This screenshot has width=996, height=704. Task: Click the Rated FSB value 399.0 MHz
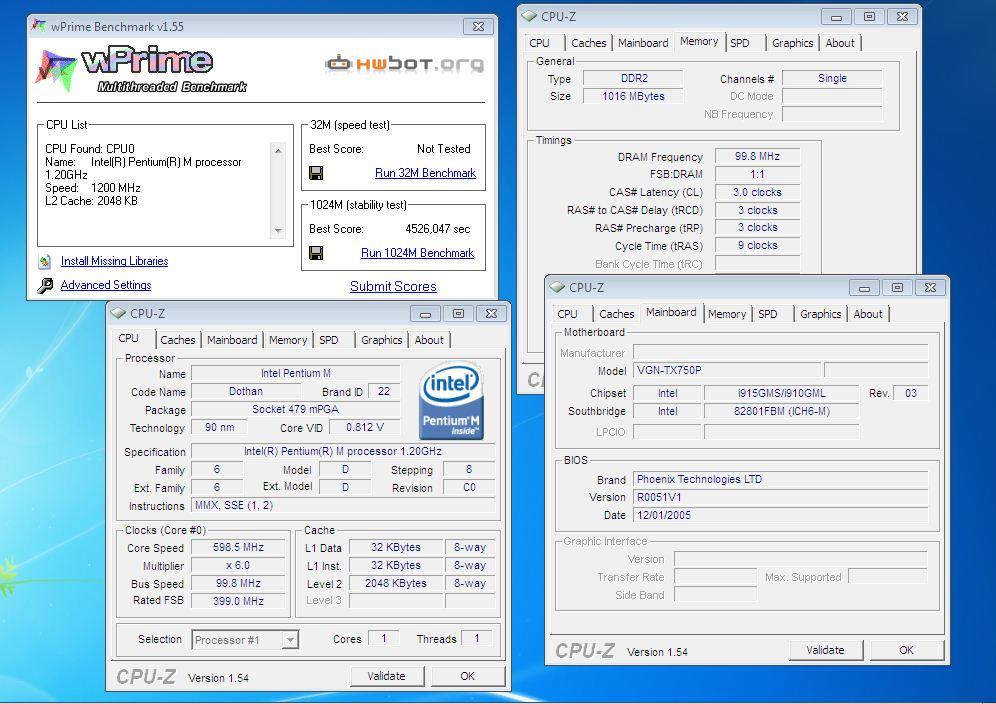[x=238, y=601]
